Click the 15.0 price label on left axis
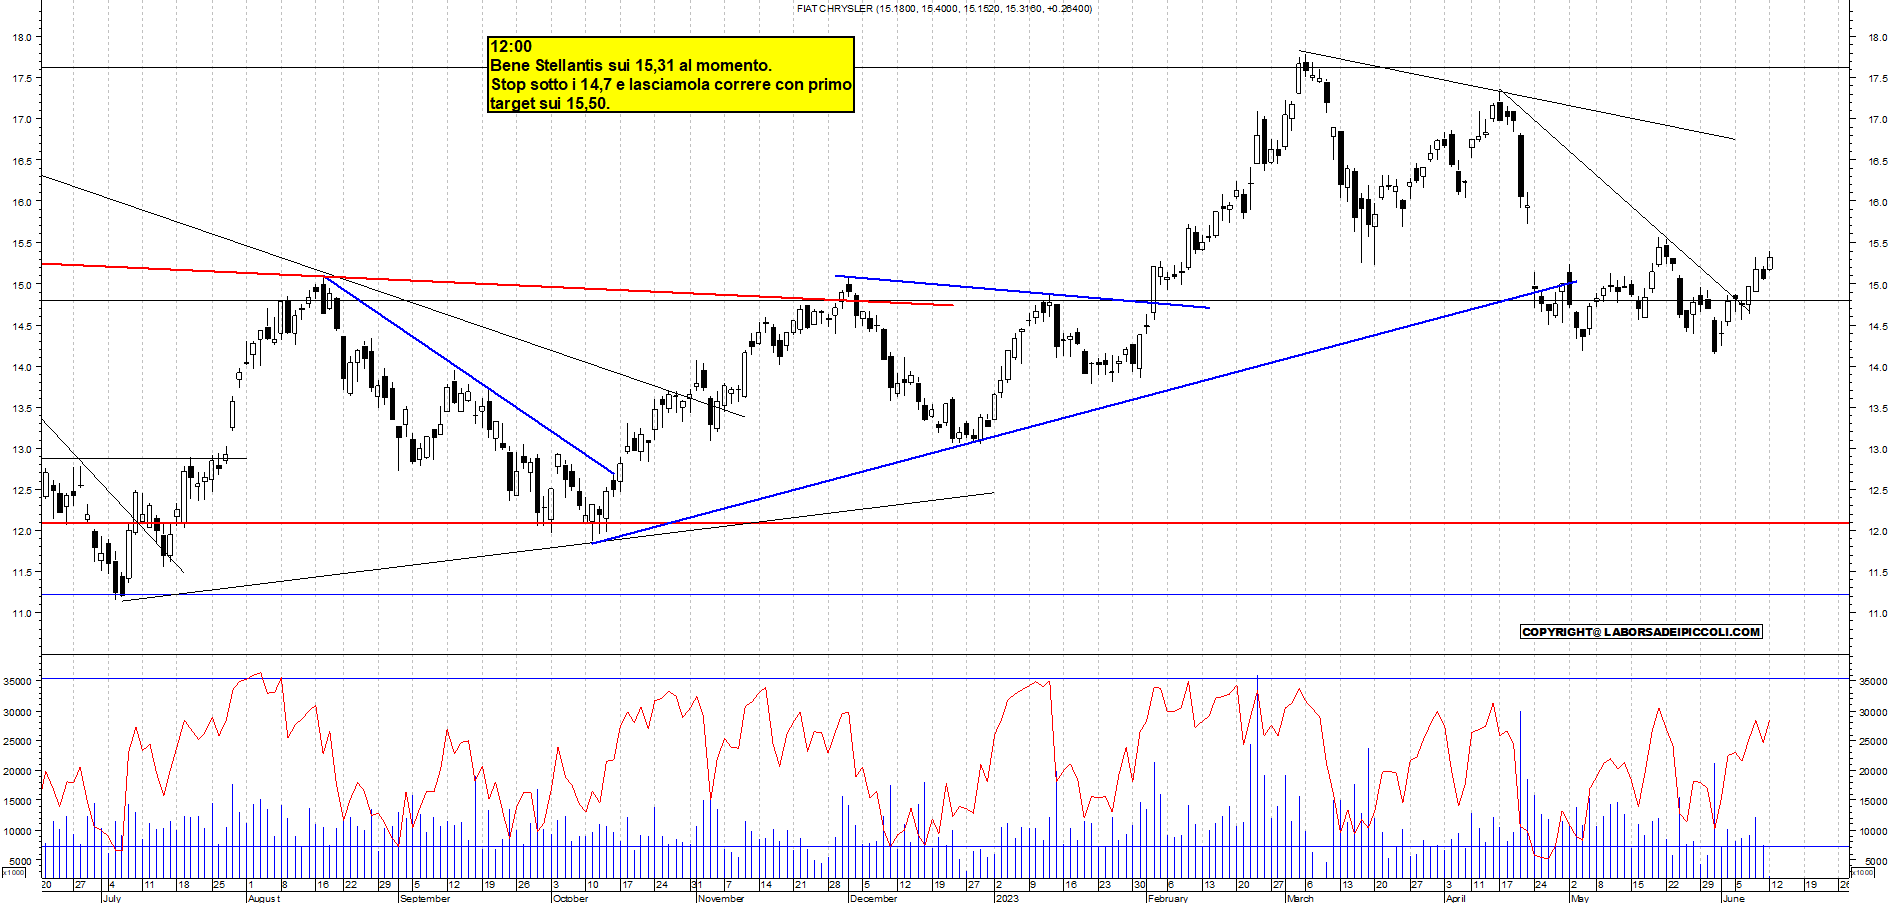Viewport: 1890px width, 903px height. click(21, 285)
